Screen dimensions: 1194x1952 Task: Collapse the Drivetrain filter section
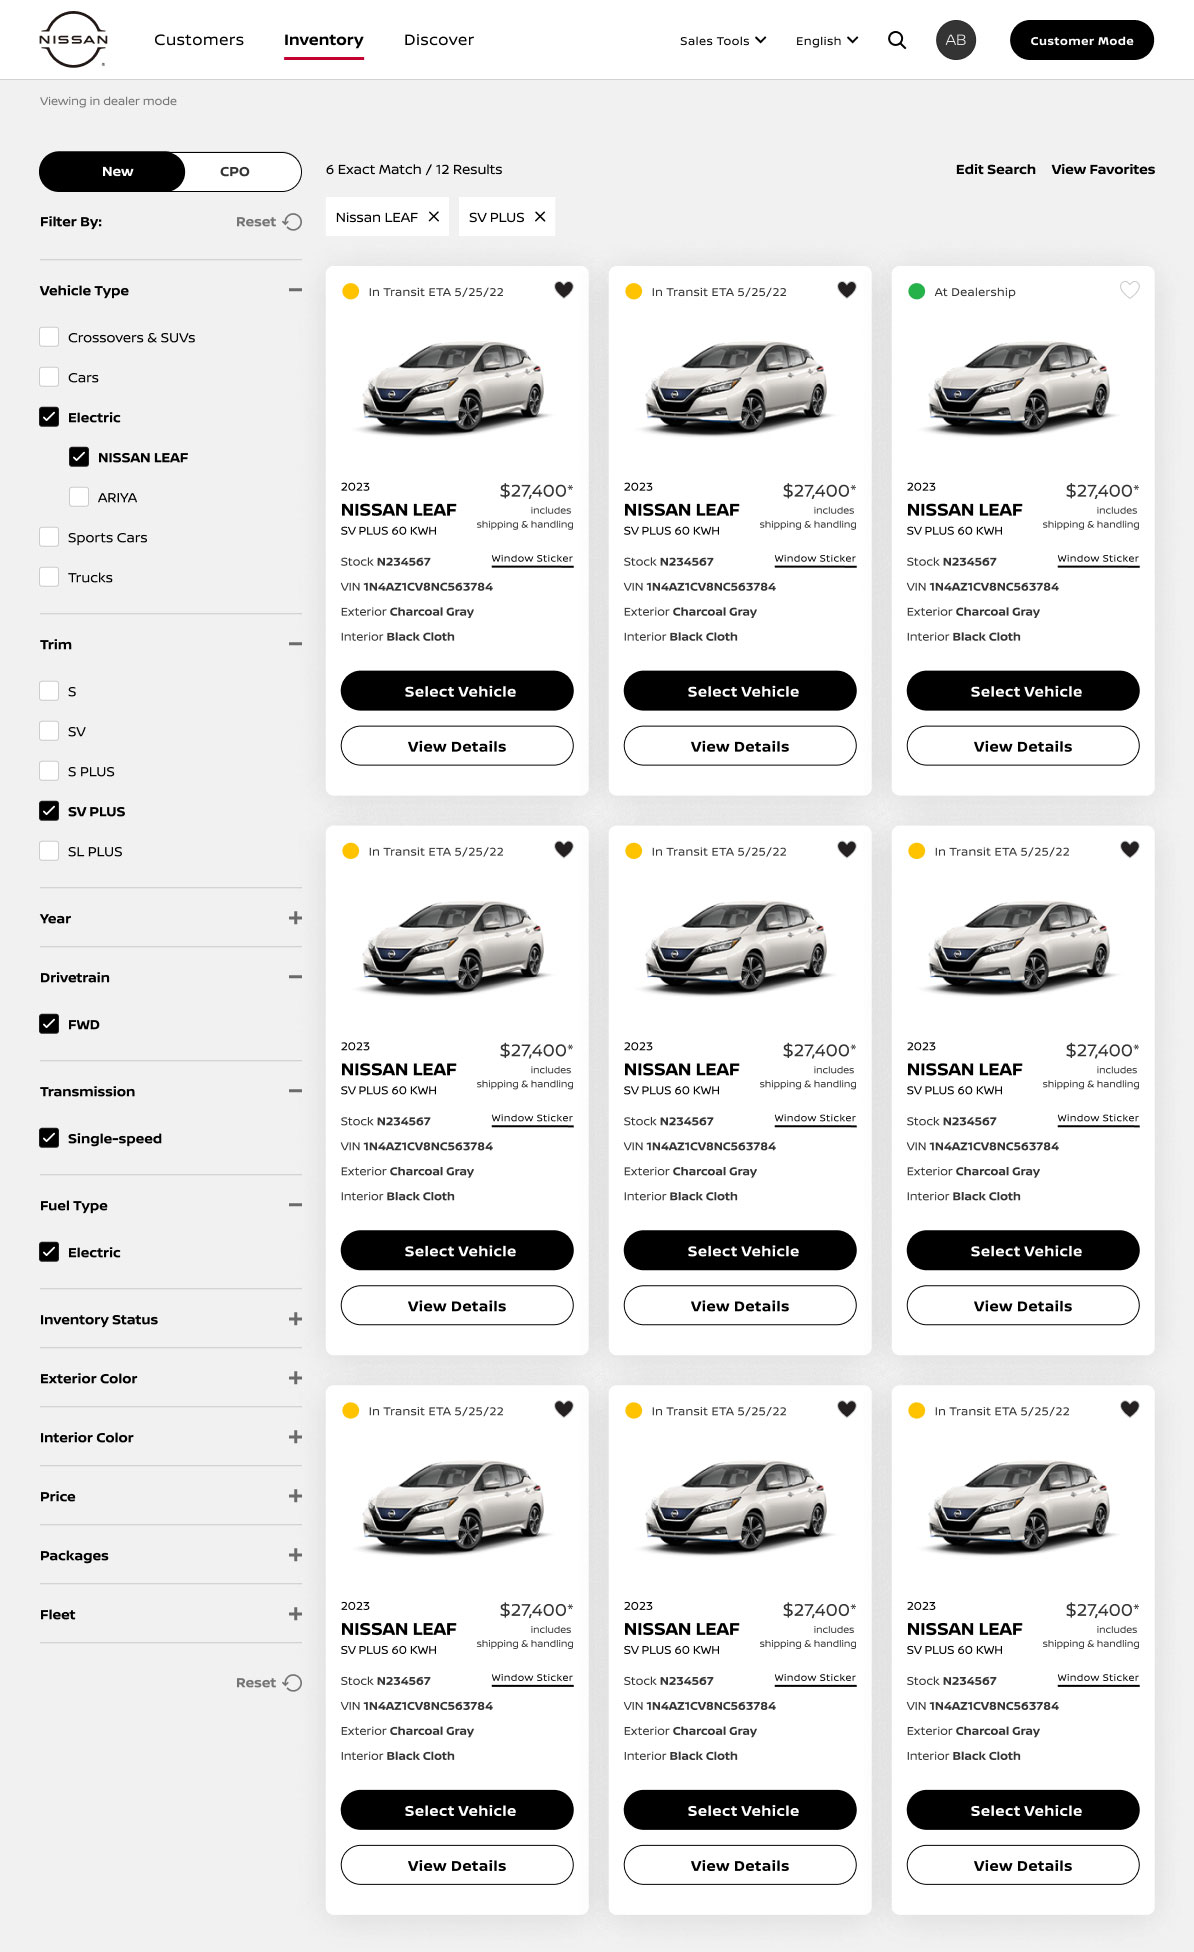tap(295, 977)
